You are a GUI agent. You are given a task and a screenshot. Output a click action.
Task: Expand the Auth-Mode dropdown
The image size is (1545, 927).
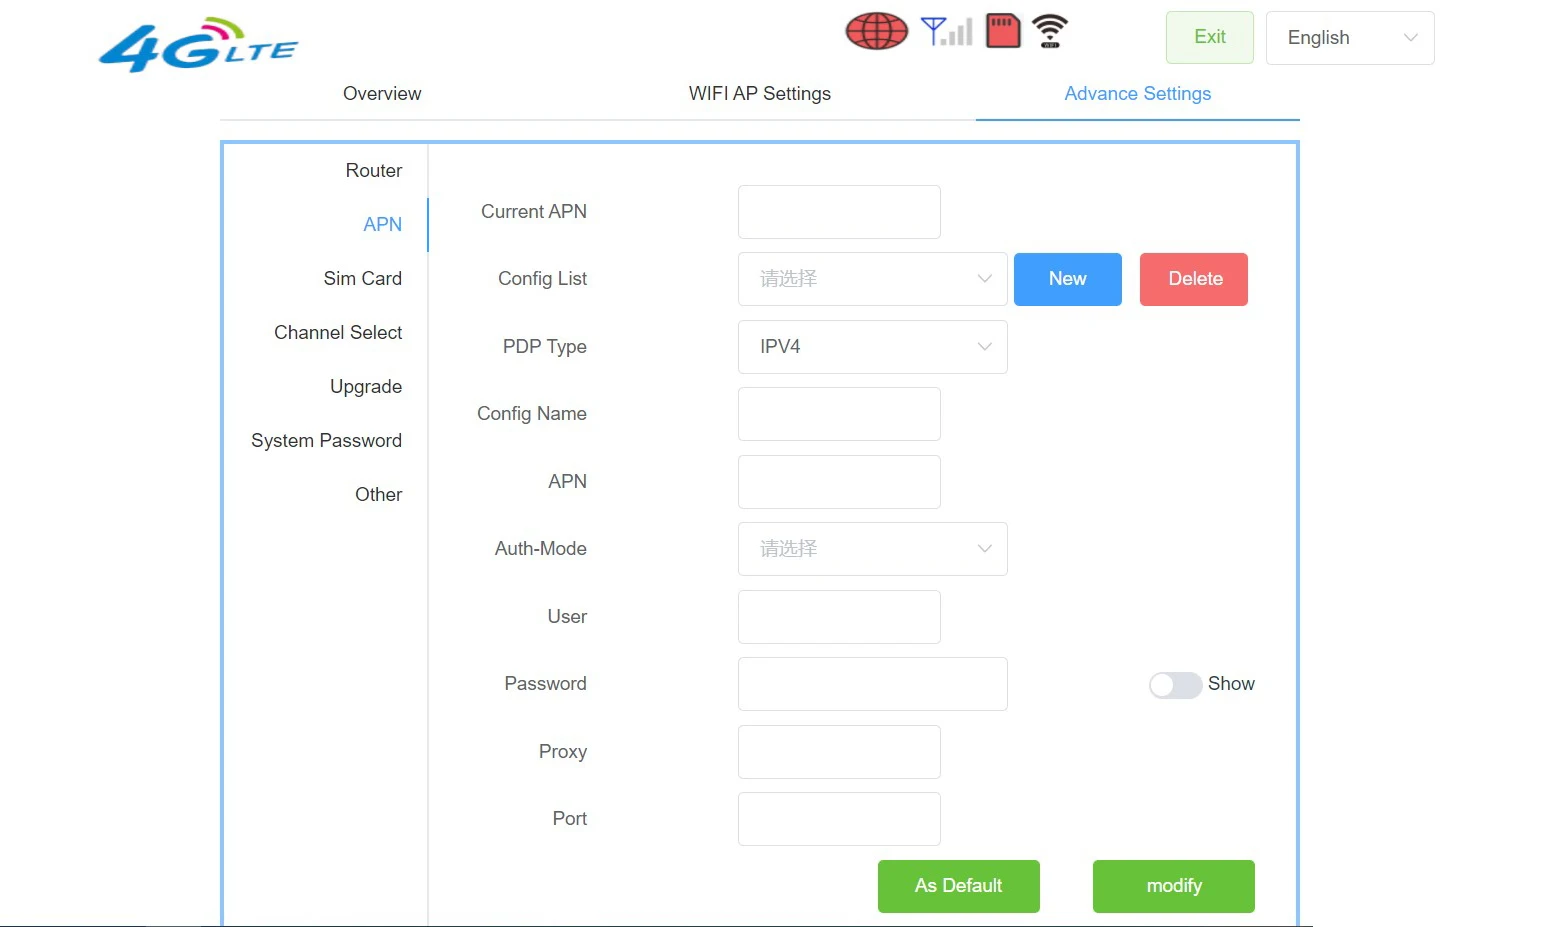point(872,549)
